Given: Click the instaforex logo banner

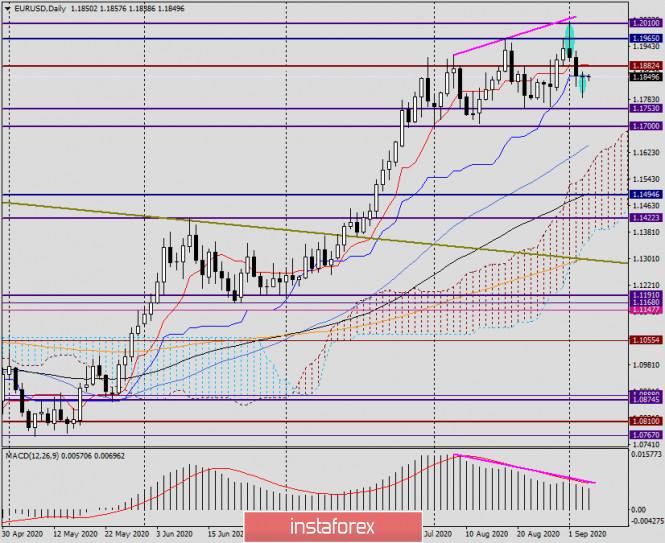Looking at the screenshot, I should pyautogui.click(x=333, y=526).
